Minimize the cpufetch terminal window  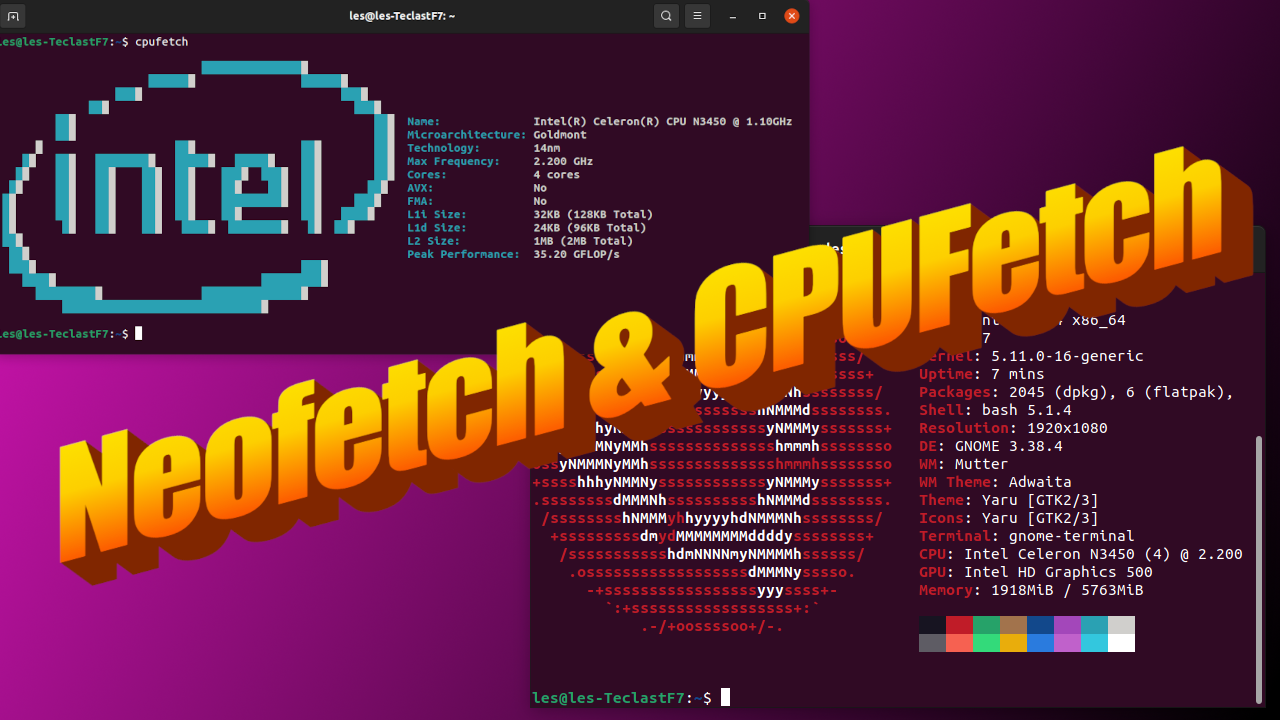pyautogui.click(x=733, y=16)
